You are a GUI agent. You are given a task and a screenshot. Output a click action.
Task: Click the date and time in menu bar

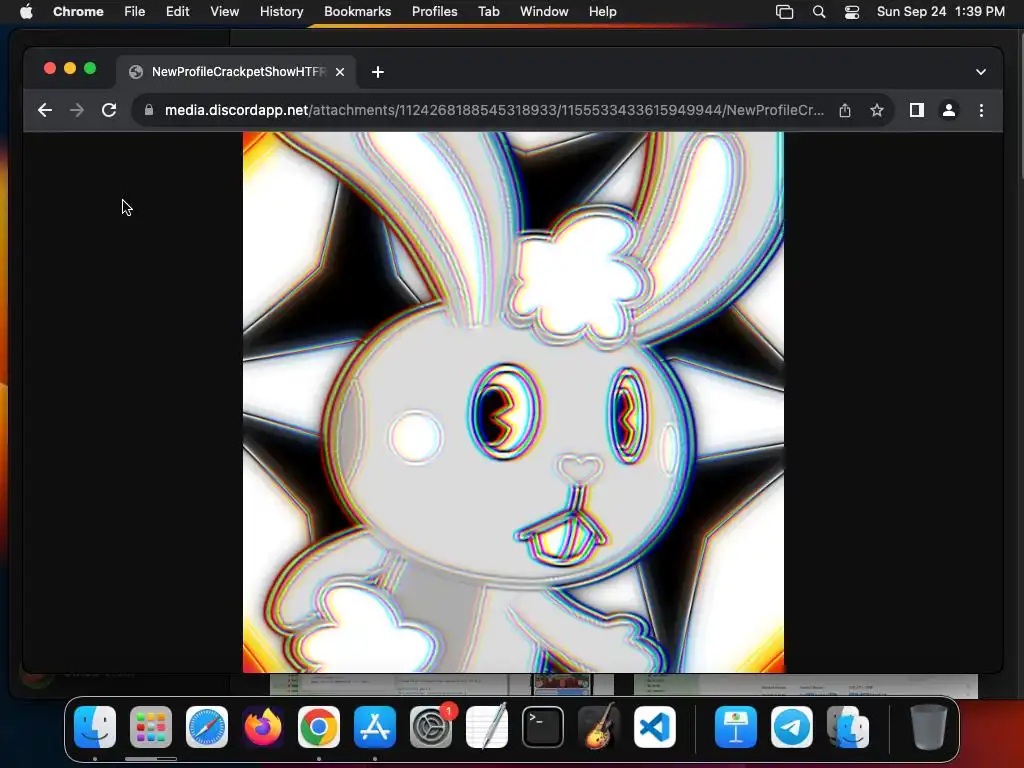point(940,12)
